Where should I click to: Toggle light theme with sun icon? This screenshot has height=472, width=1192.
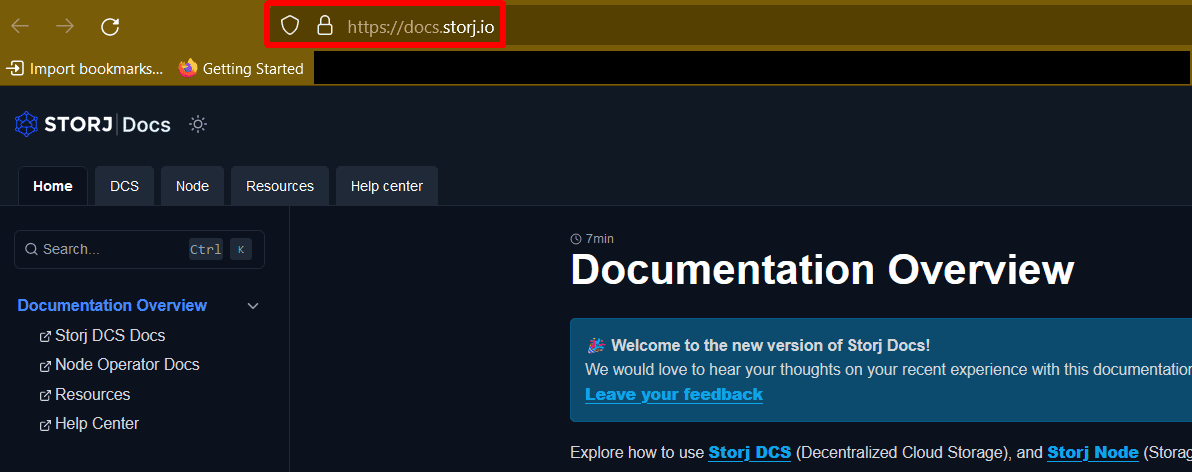[198, 125]
